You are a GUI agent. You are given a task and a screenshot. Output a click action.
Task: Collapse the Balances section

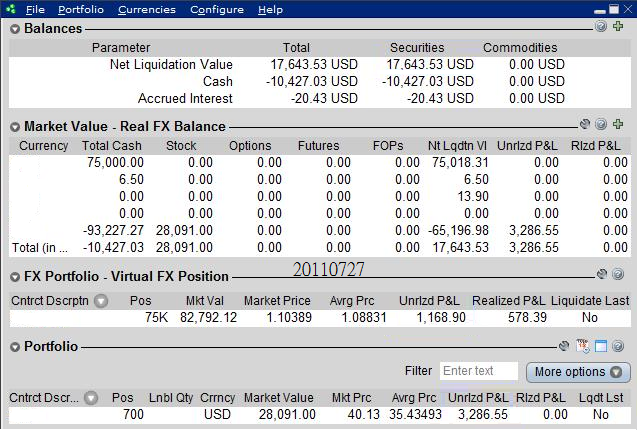coord(15,29)
